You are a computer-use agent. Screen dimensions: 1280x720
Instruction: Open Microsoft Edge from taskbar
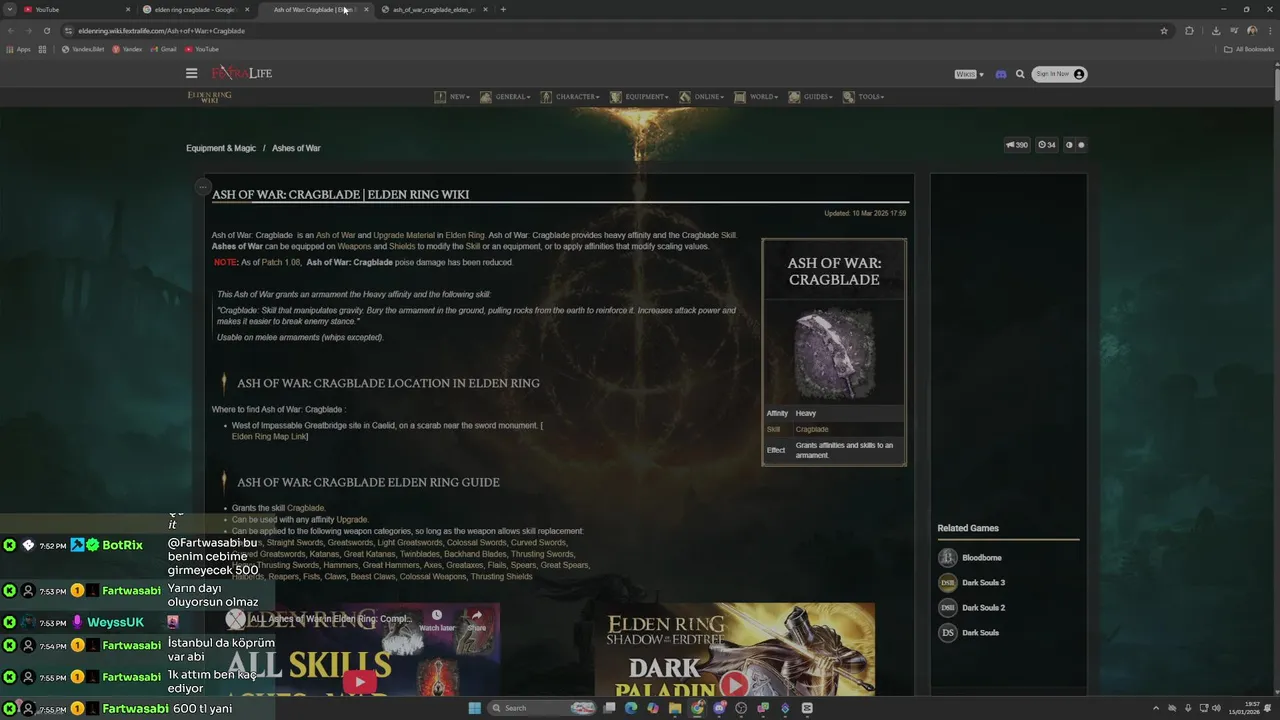pos(631,708)
